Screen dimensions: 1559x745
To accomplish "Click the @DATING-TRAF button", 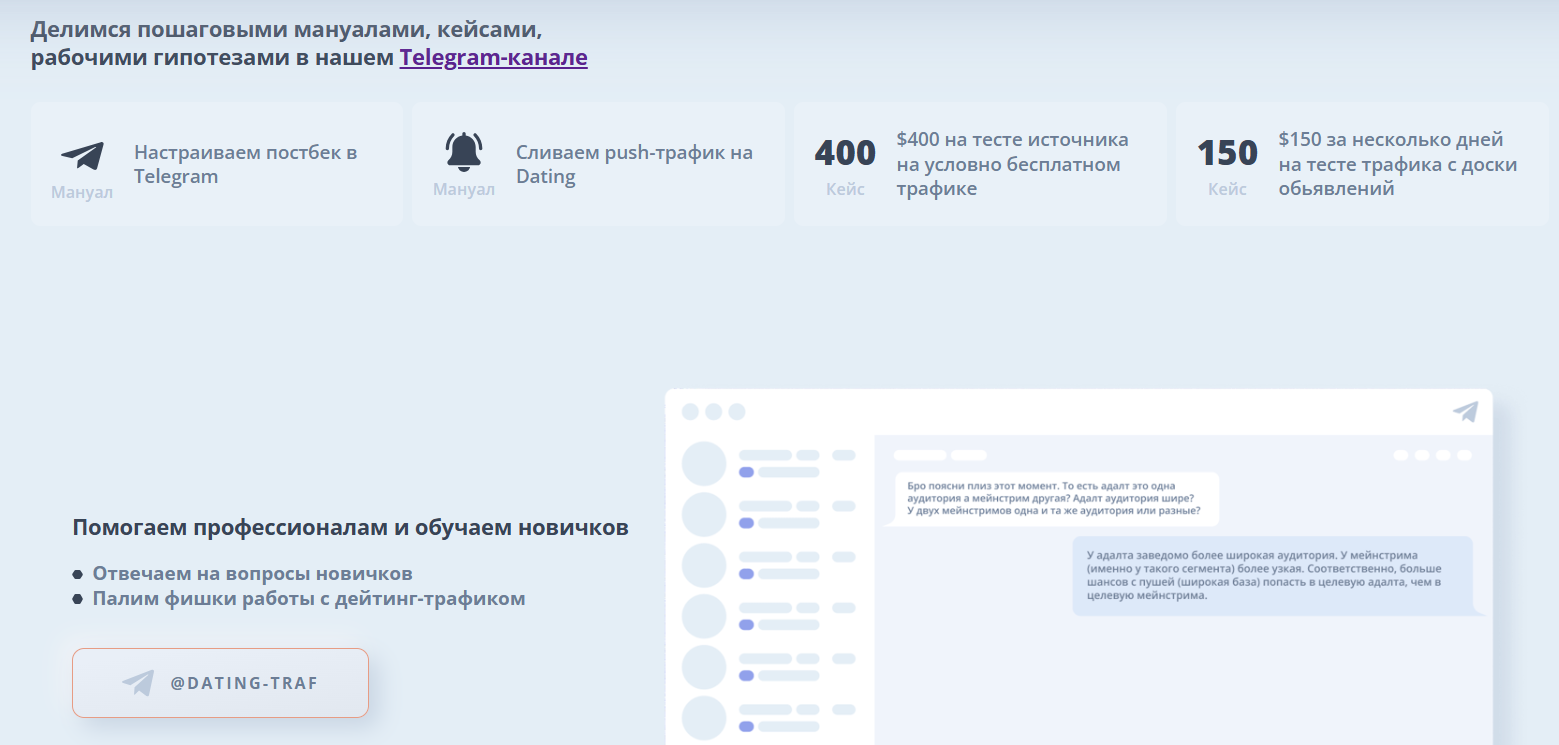I will (x=220, y=683).
